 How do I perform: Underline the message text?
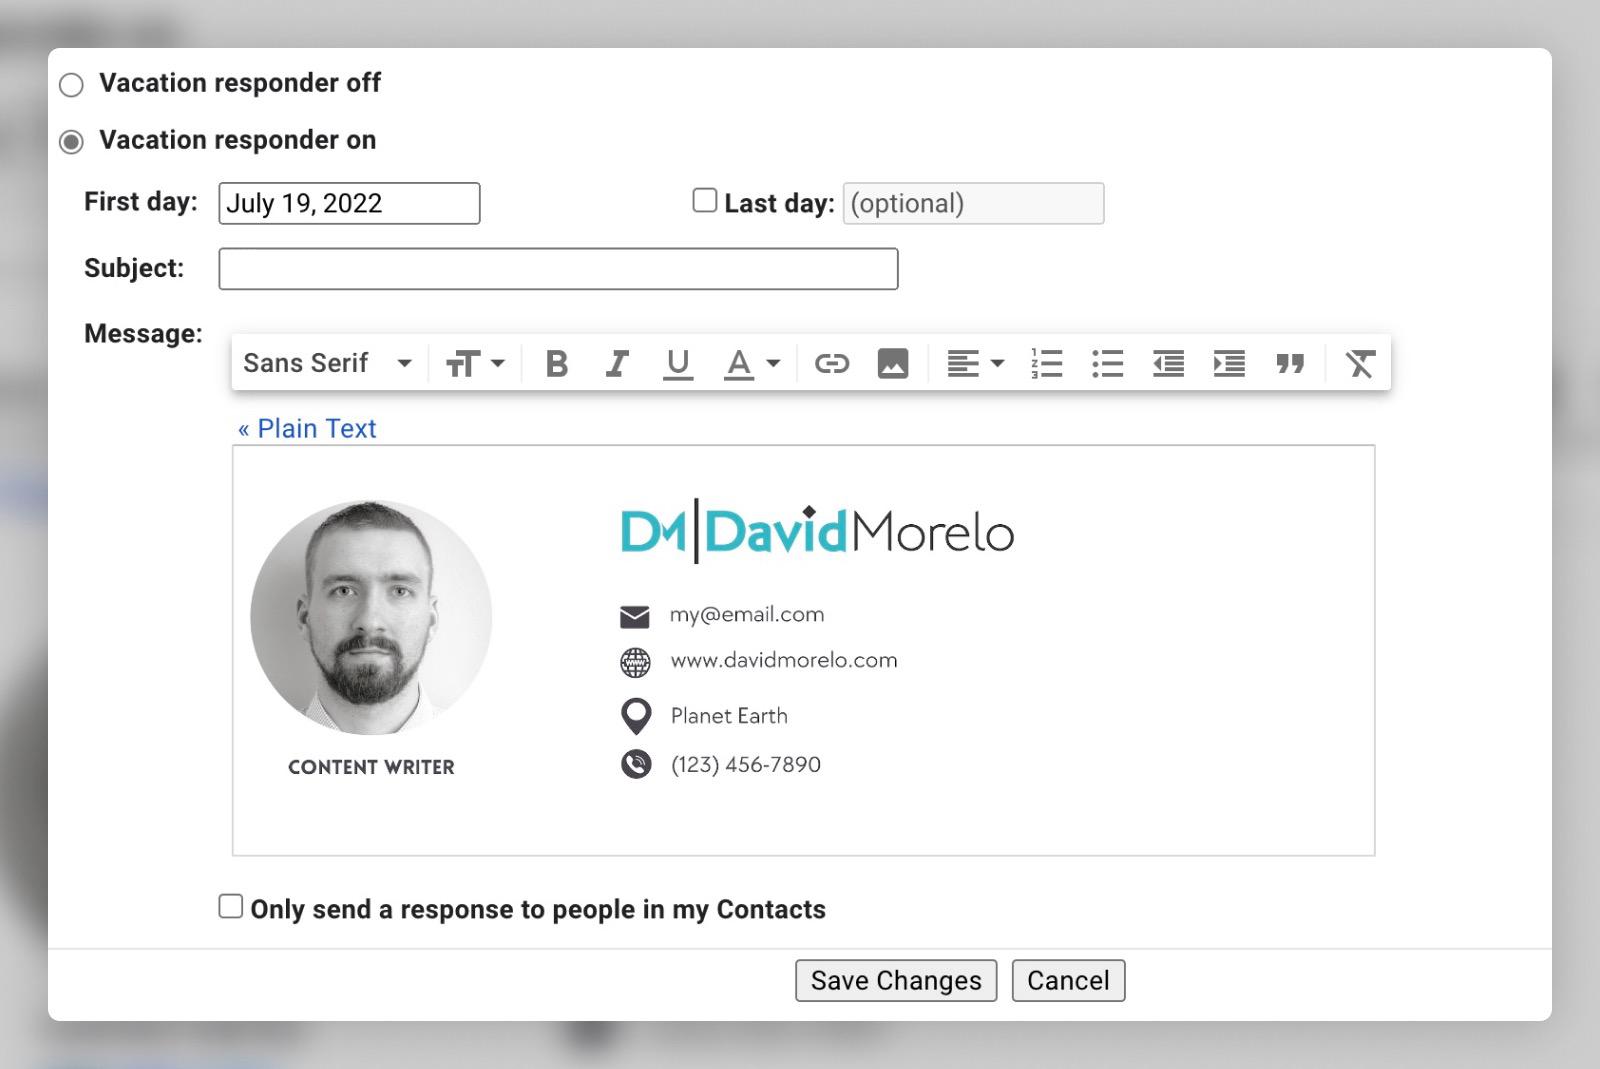coord(678,363)
